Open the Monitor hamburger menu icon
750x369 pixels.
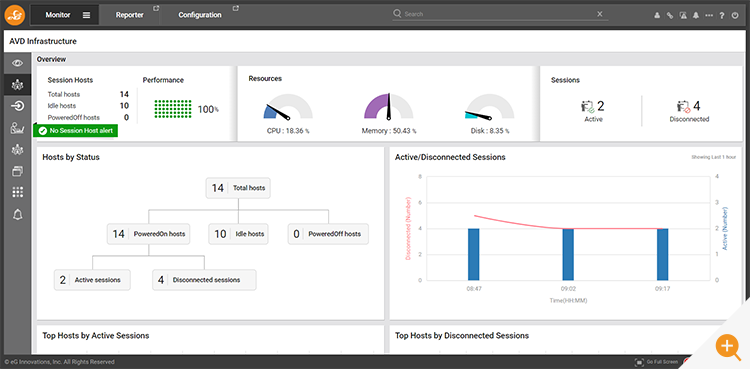click(x=87, y=15)
